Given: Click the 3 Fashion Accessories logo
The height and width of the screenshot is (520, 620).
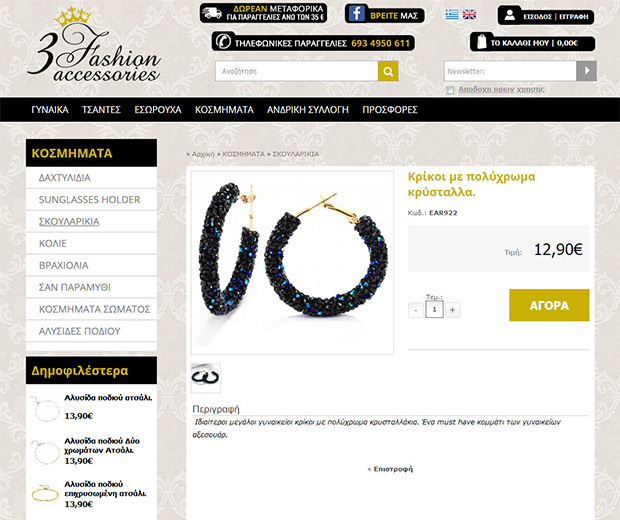Looking at the screenshot, I should [94, 45].
